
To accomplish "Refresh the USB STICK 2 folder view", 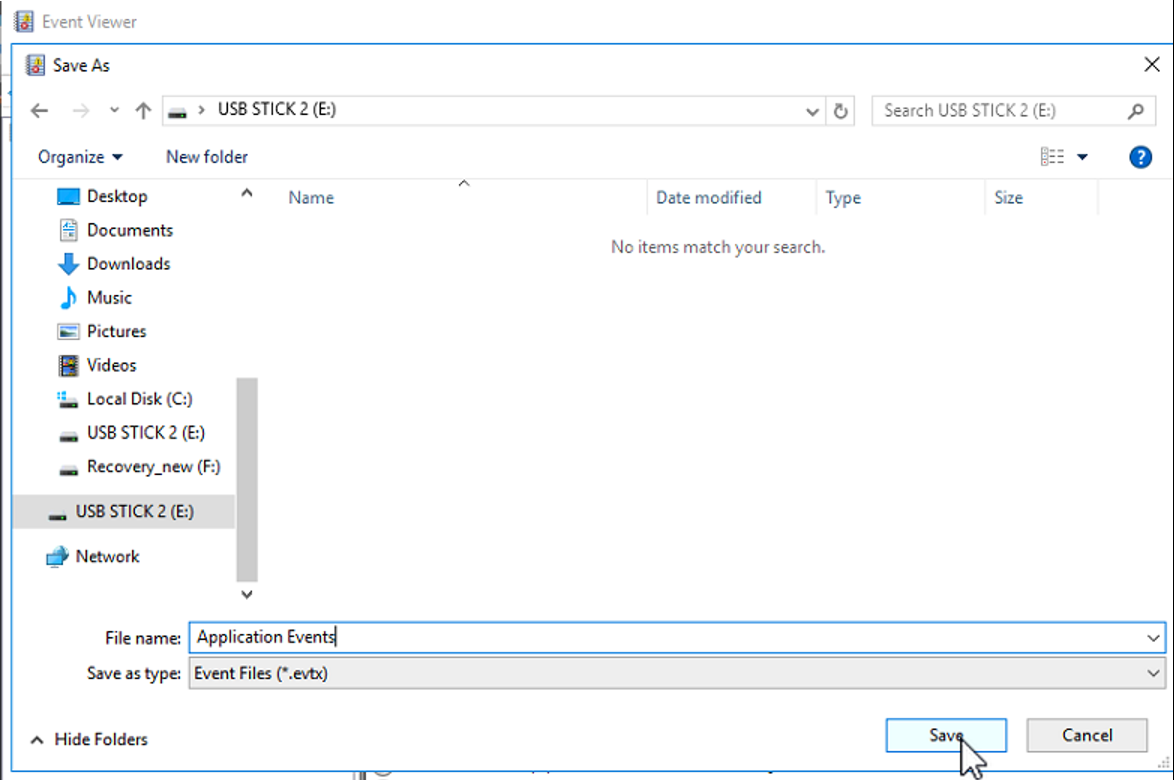I will coord(841,111).
